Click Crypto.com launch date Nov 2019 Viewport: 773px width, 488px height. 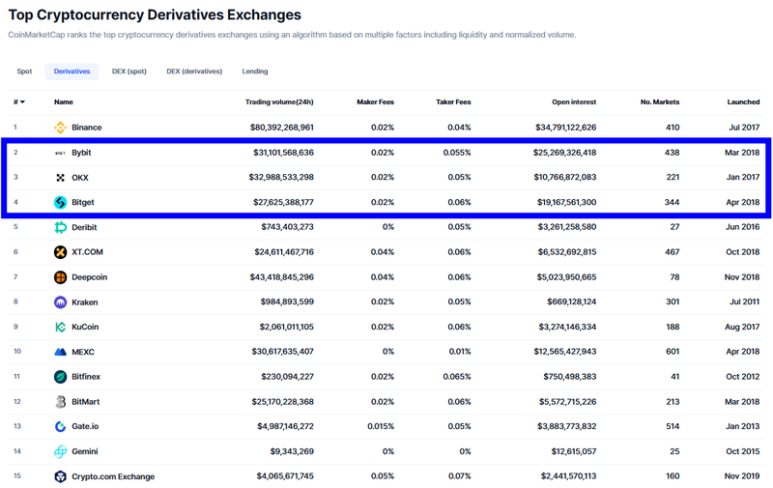click(x=742, y=477)
